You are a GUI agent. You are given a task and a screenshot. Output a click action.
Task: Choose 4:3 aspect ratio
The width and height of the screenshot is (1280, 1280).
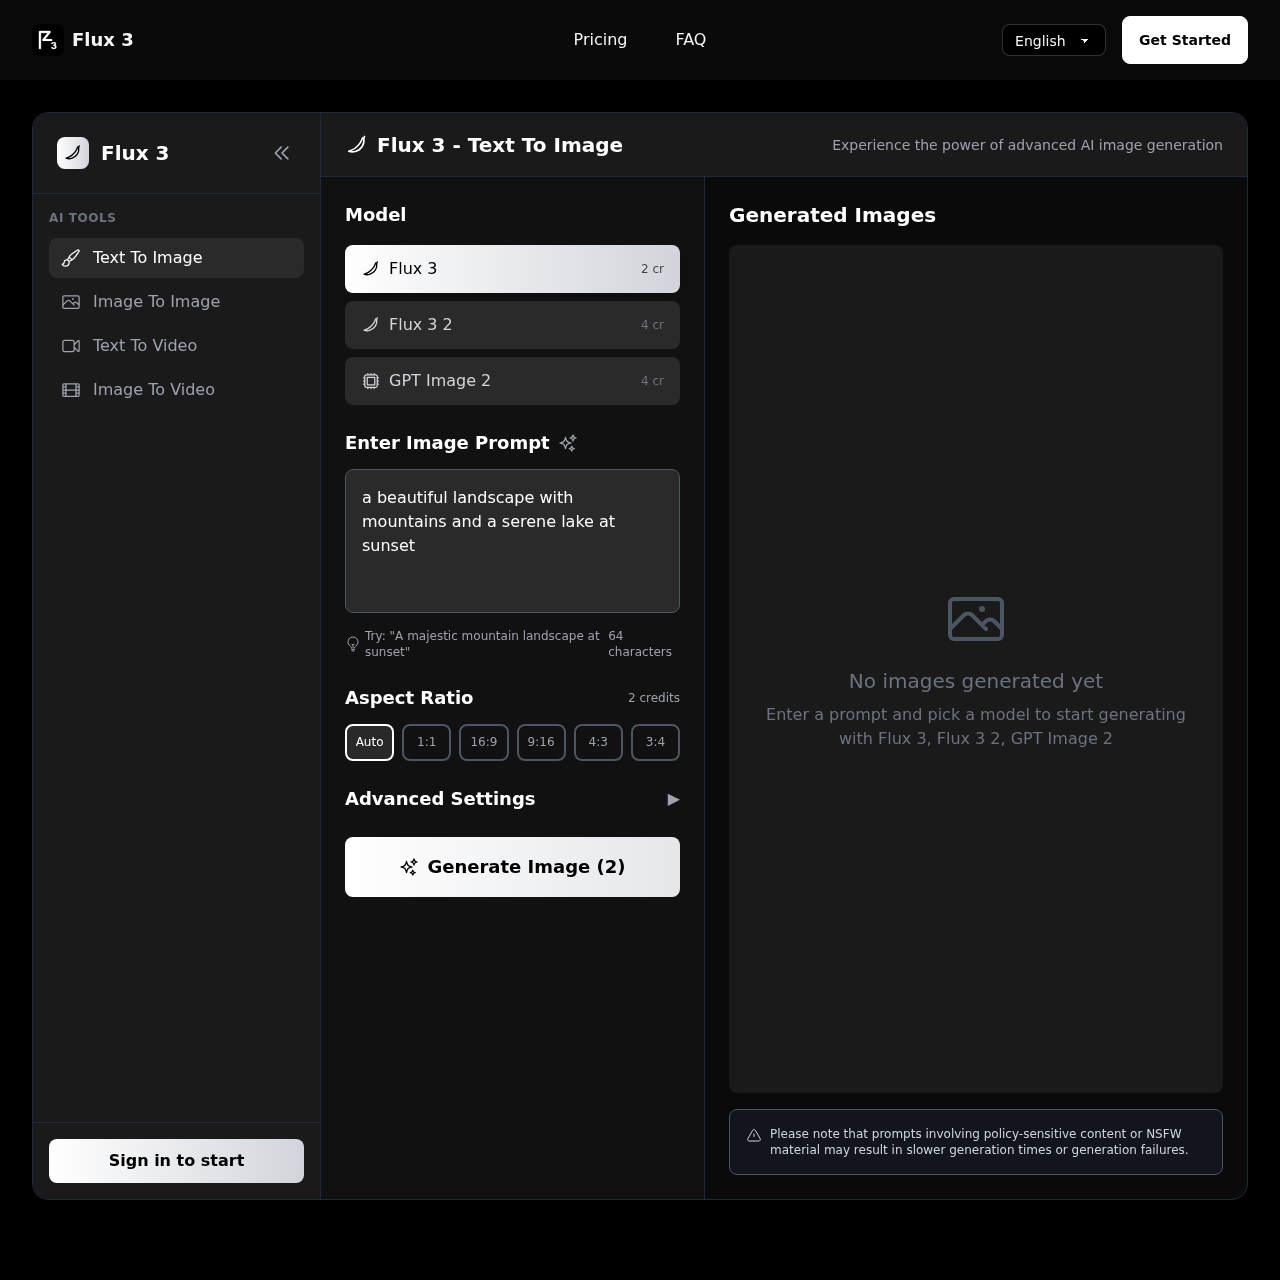(598, 742)
